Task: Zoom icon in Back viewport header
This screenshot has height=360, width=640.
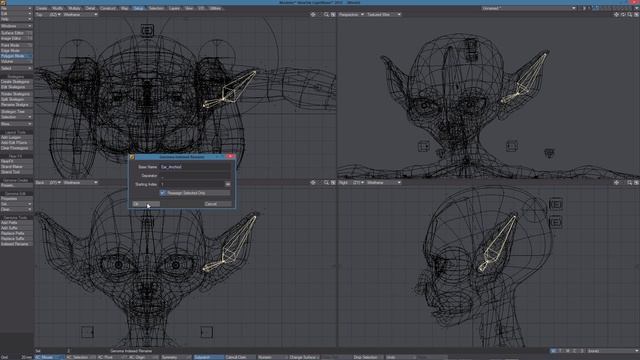Action: point(326,183)
